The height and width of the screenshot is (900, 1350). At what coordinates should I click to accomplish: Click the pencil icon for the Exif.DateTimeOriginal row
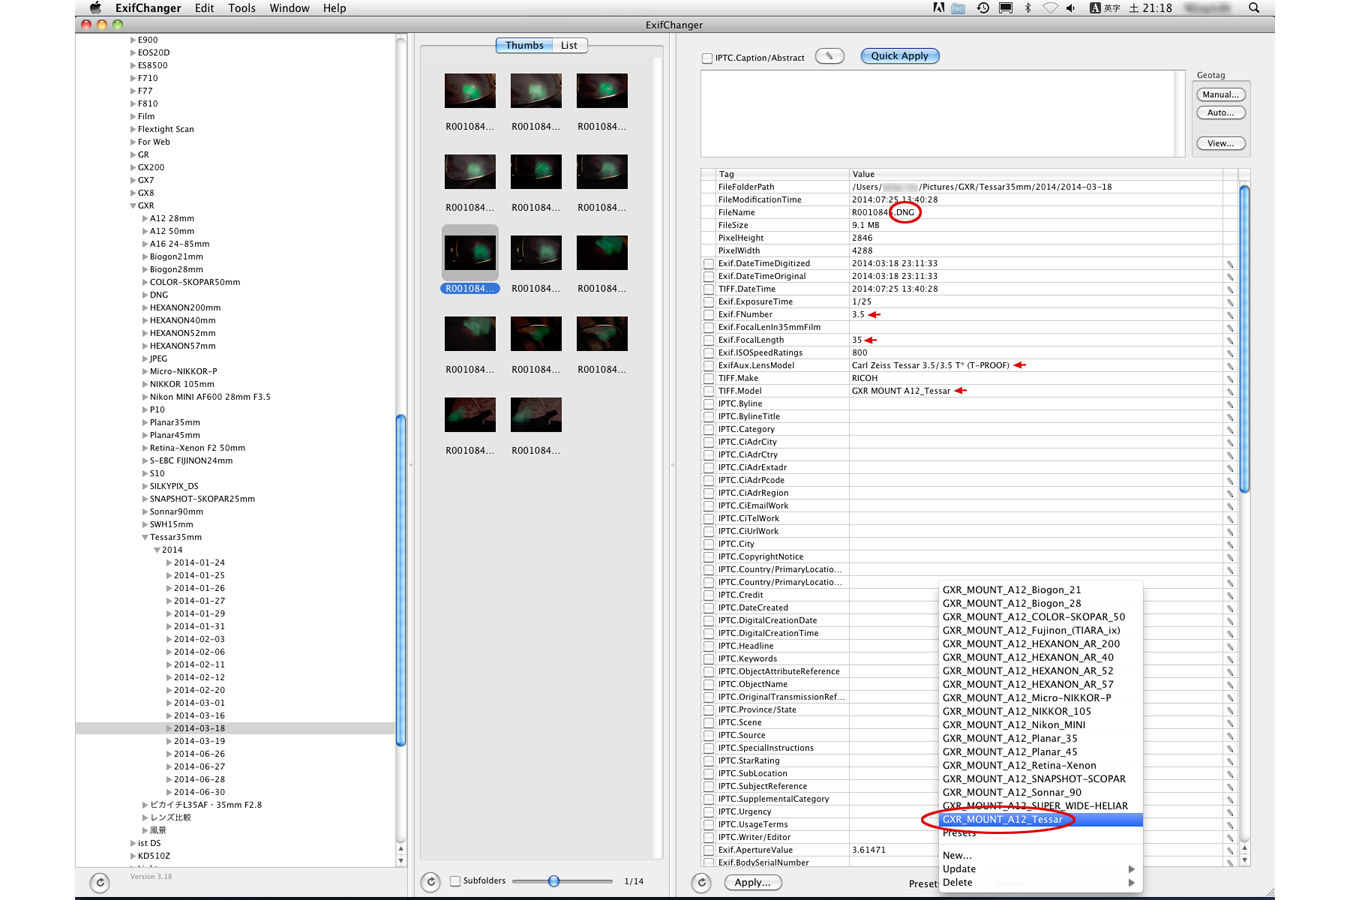coord(1230,277)
